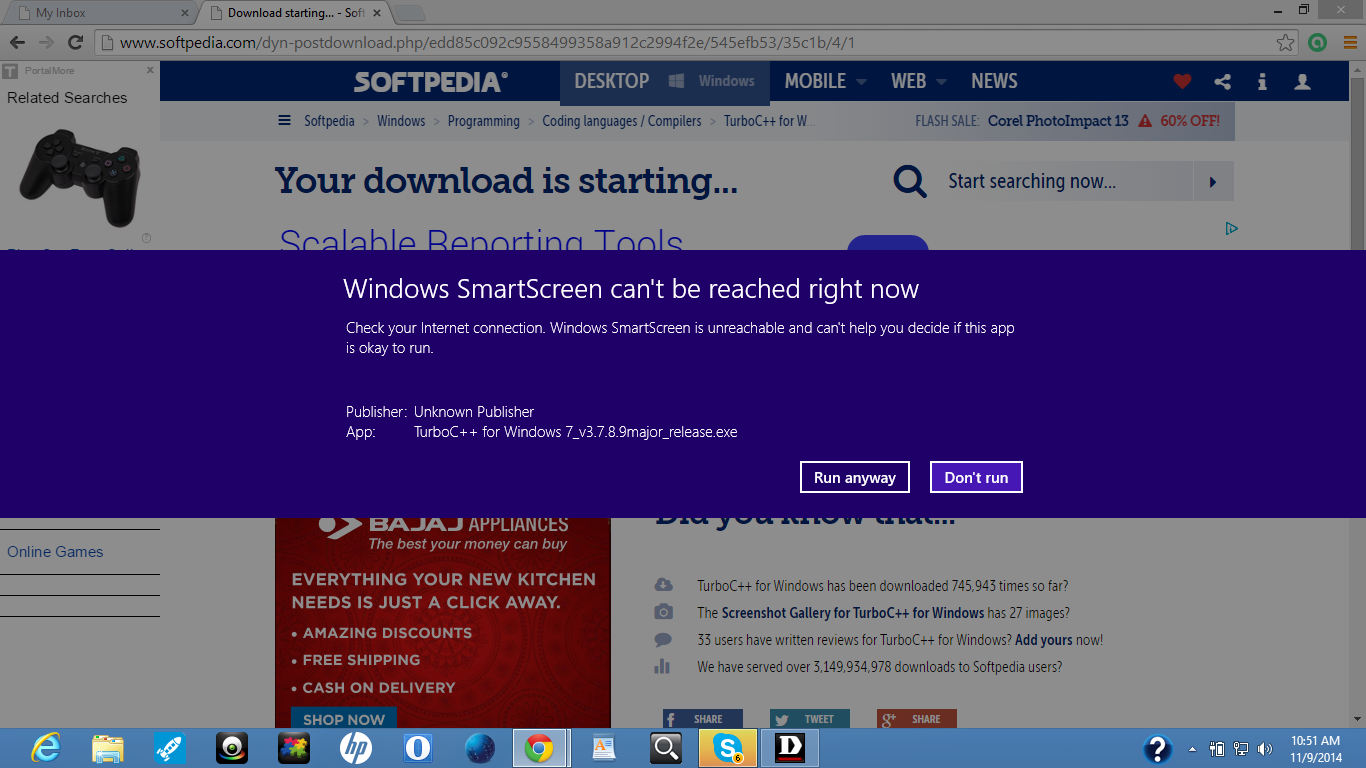
Task: Click the Online Games sidebar link
Action: click(55, 552)
